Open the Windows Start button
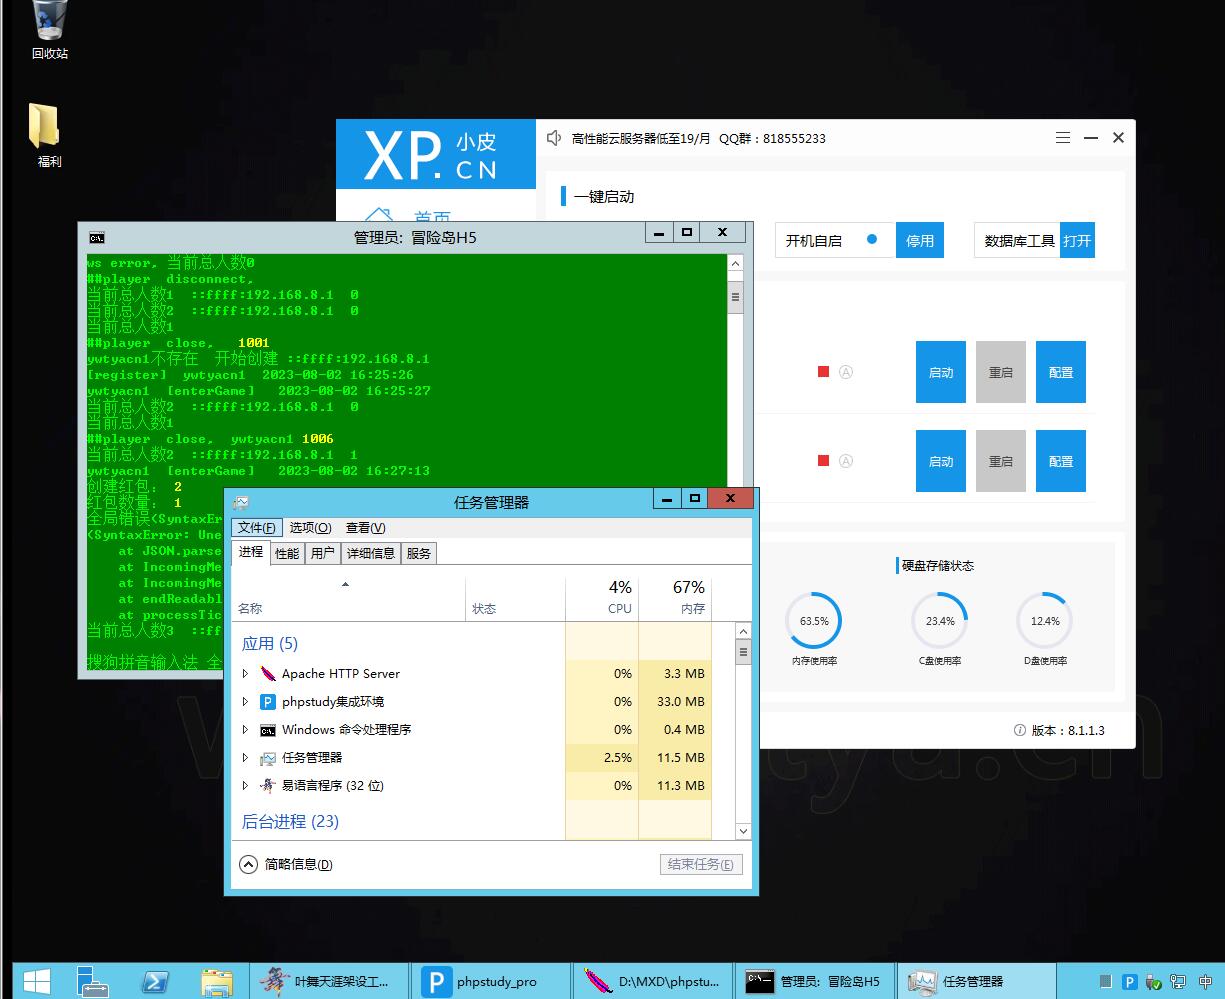 coord(37,981)
